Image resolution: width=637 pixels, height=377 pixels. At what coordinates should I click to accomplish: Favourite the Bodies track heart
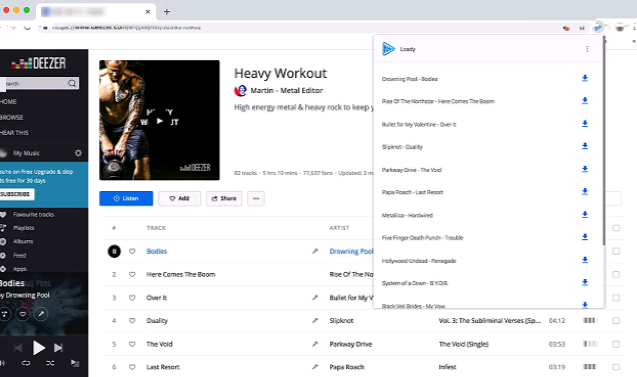coord(132,251)
